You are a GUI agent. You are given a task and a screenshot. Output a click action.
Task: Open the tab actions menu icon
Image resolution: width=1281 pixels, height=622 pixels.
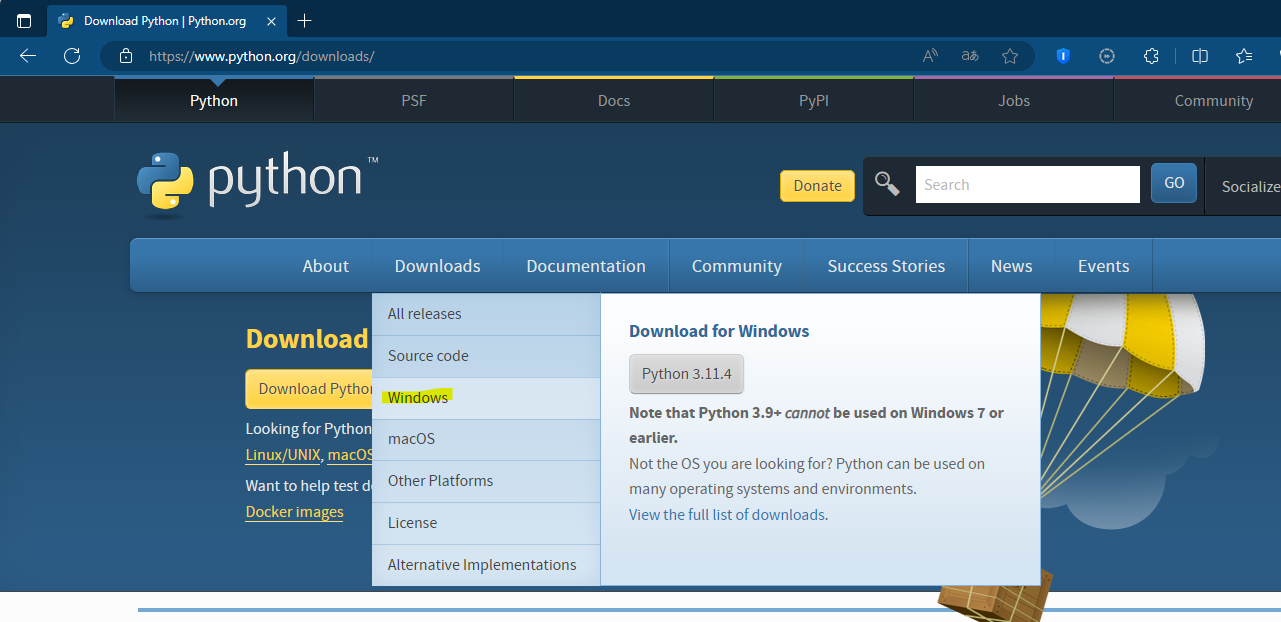pos(24,20)
